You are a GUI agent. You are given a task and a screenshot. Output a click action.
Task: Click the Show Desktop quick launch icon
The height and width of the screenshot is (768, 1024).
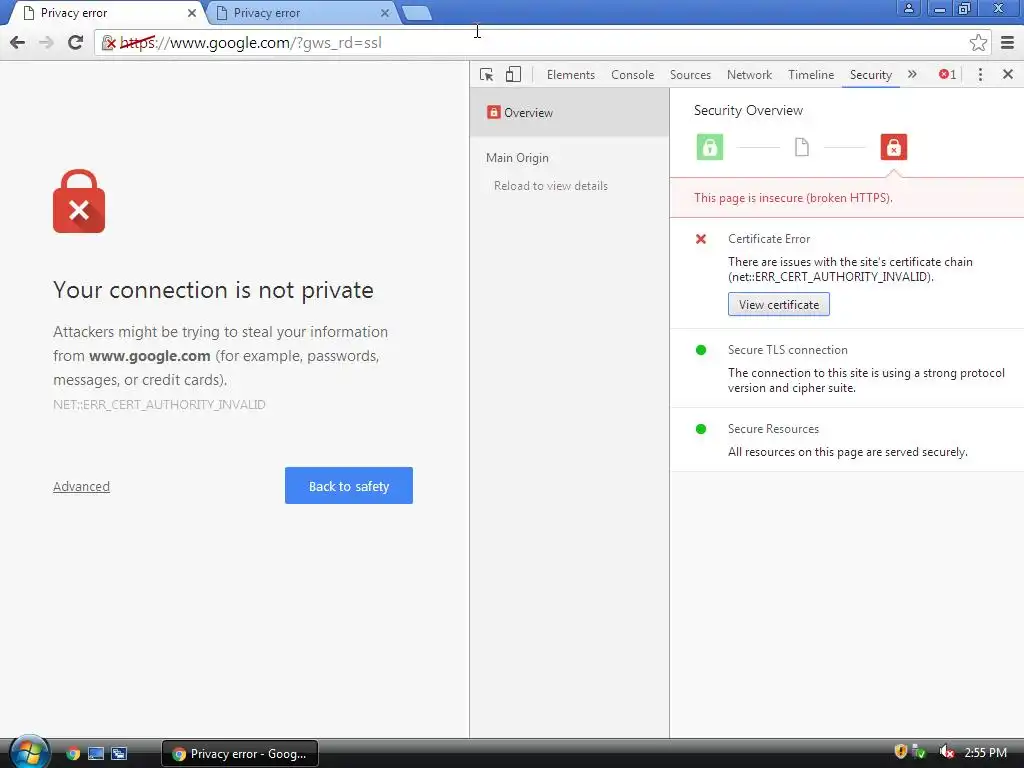point(95,754)
